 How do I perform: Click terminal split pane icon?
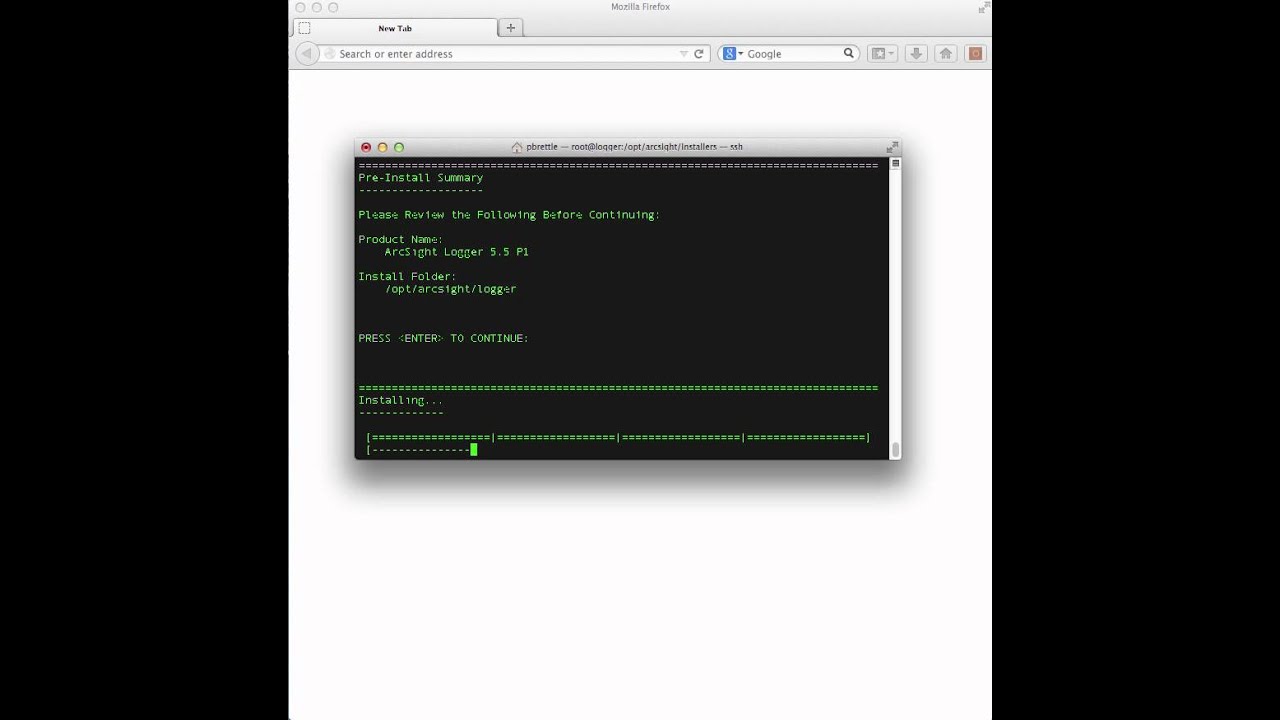[x=895, y=163]
